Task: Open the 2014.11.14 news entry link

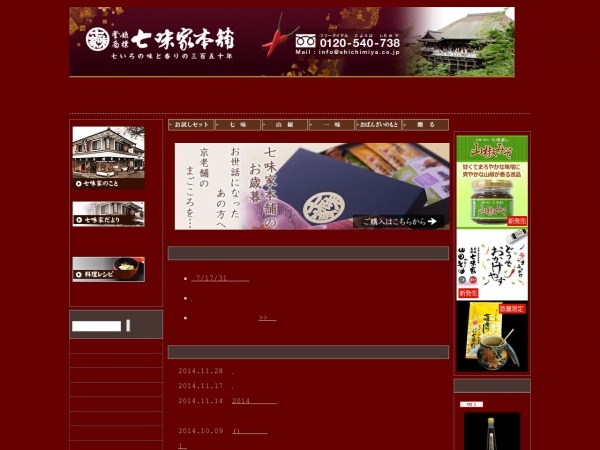Action: pyautogui.click(x=254, y=401)
